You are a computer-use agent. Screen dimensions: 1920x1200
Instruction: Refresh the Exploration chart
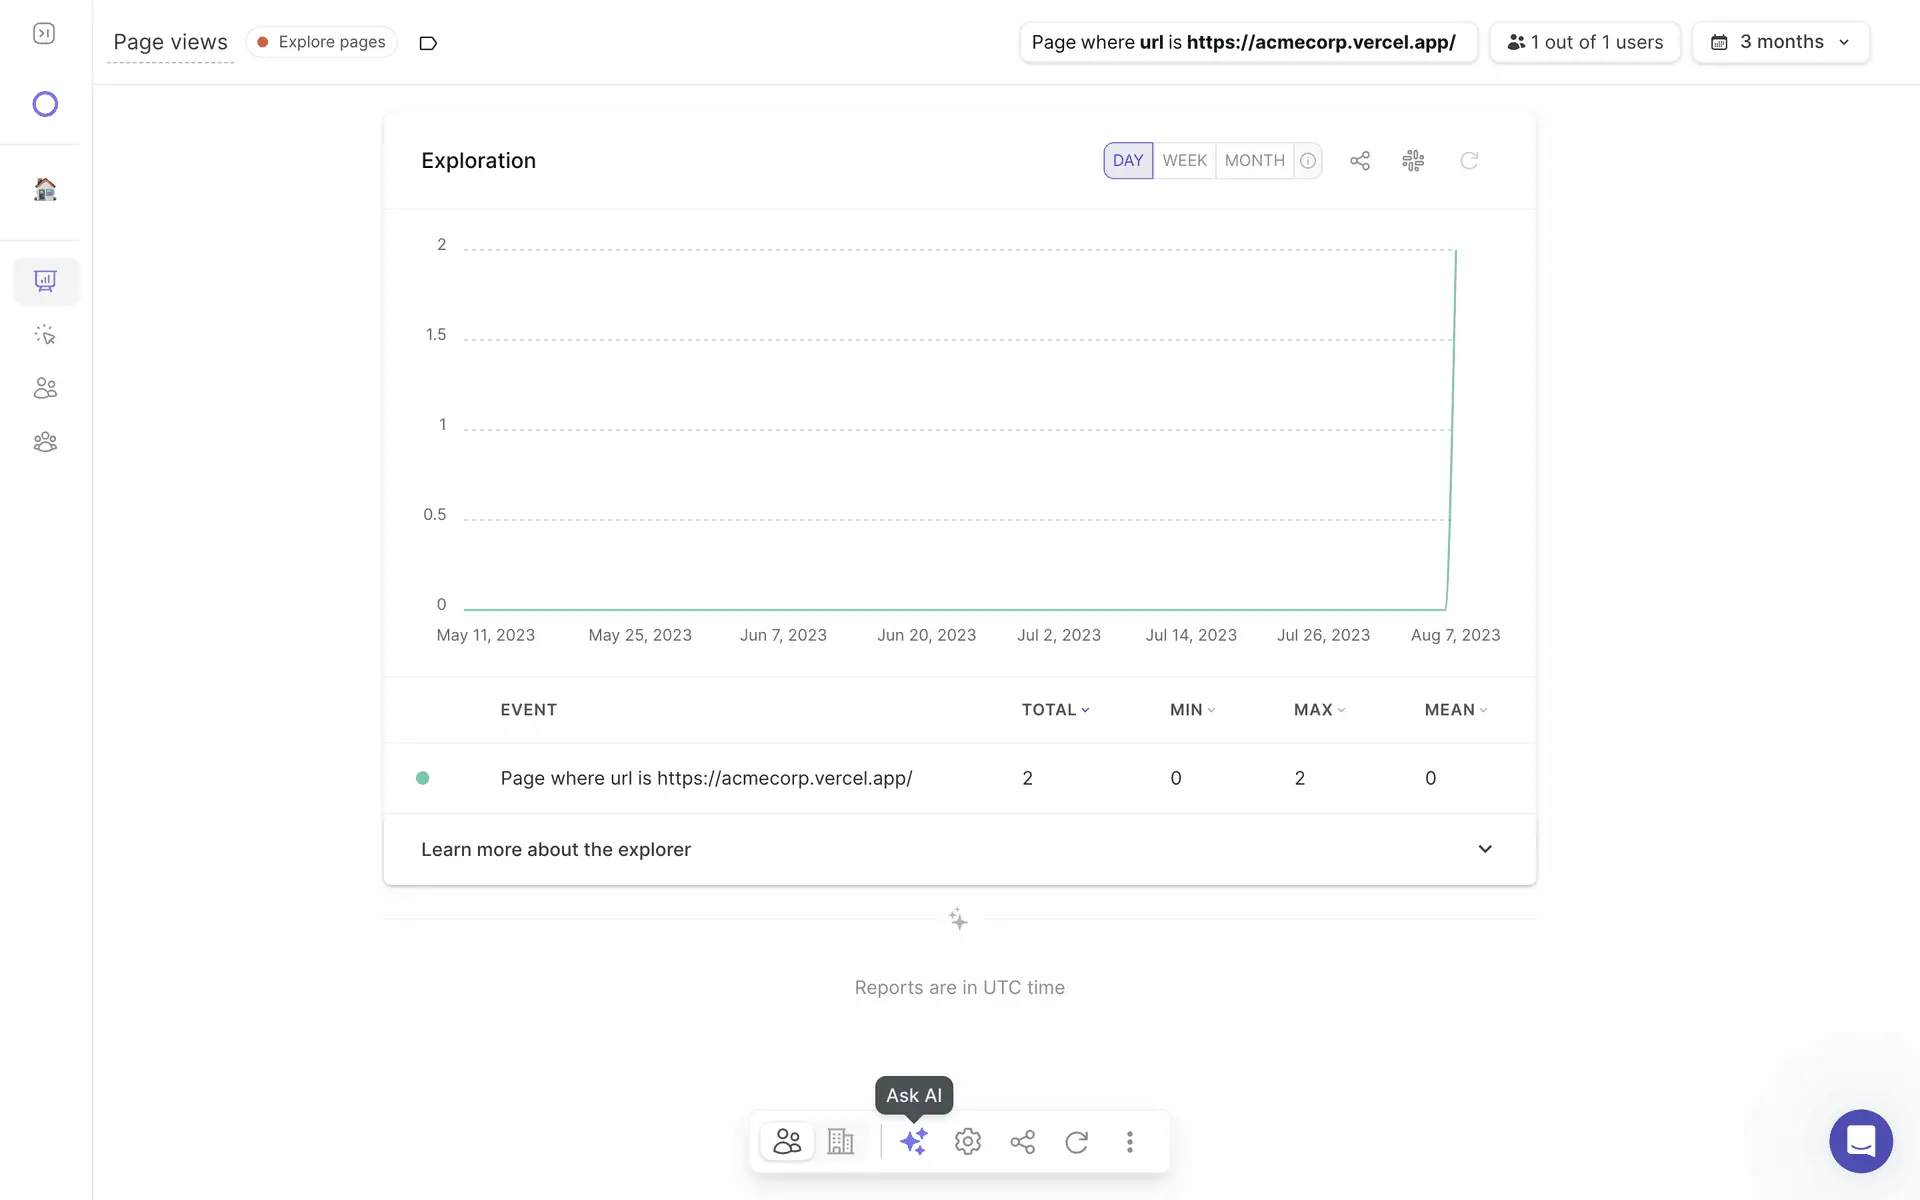[x=1469, y=160]
